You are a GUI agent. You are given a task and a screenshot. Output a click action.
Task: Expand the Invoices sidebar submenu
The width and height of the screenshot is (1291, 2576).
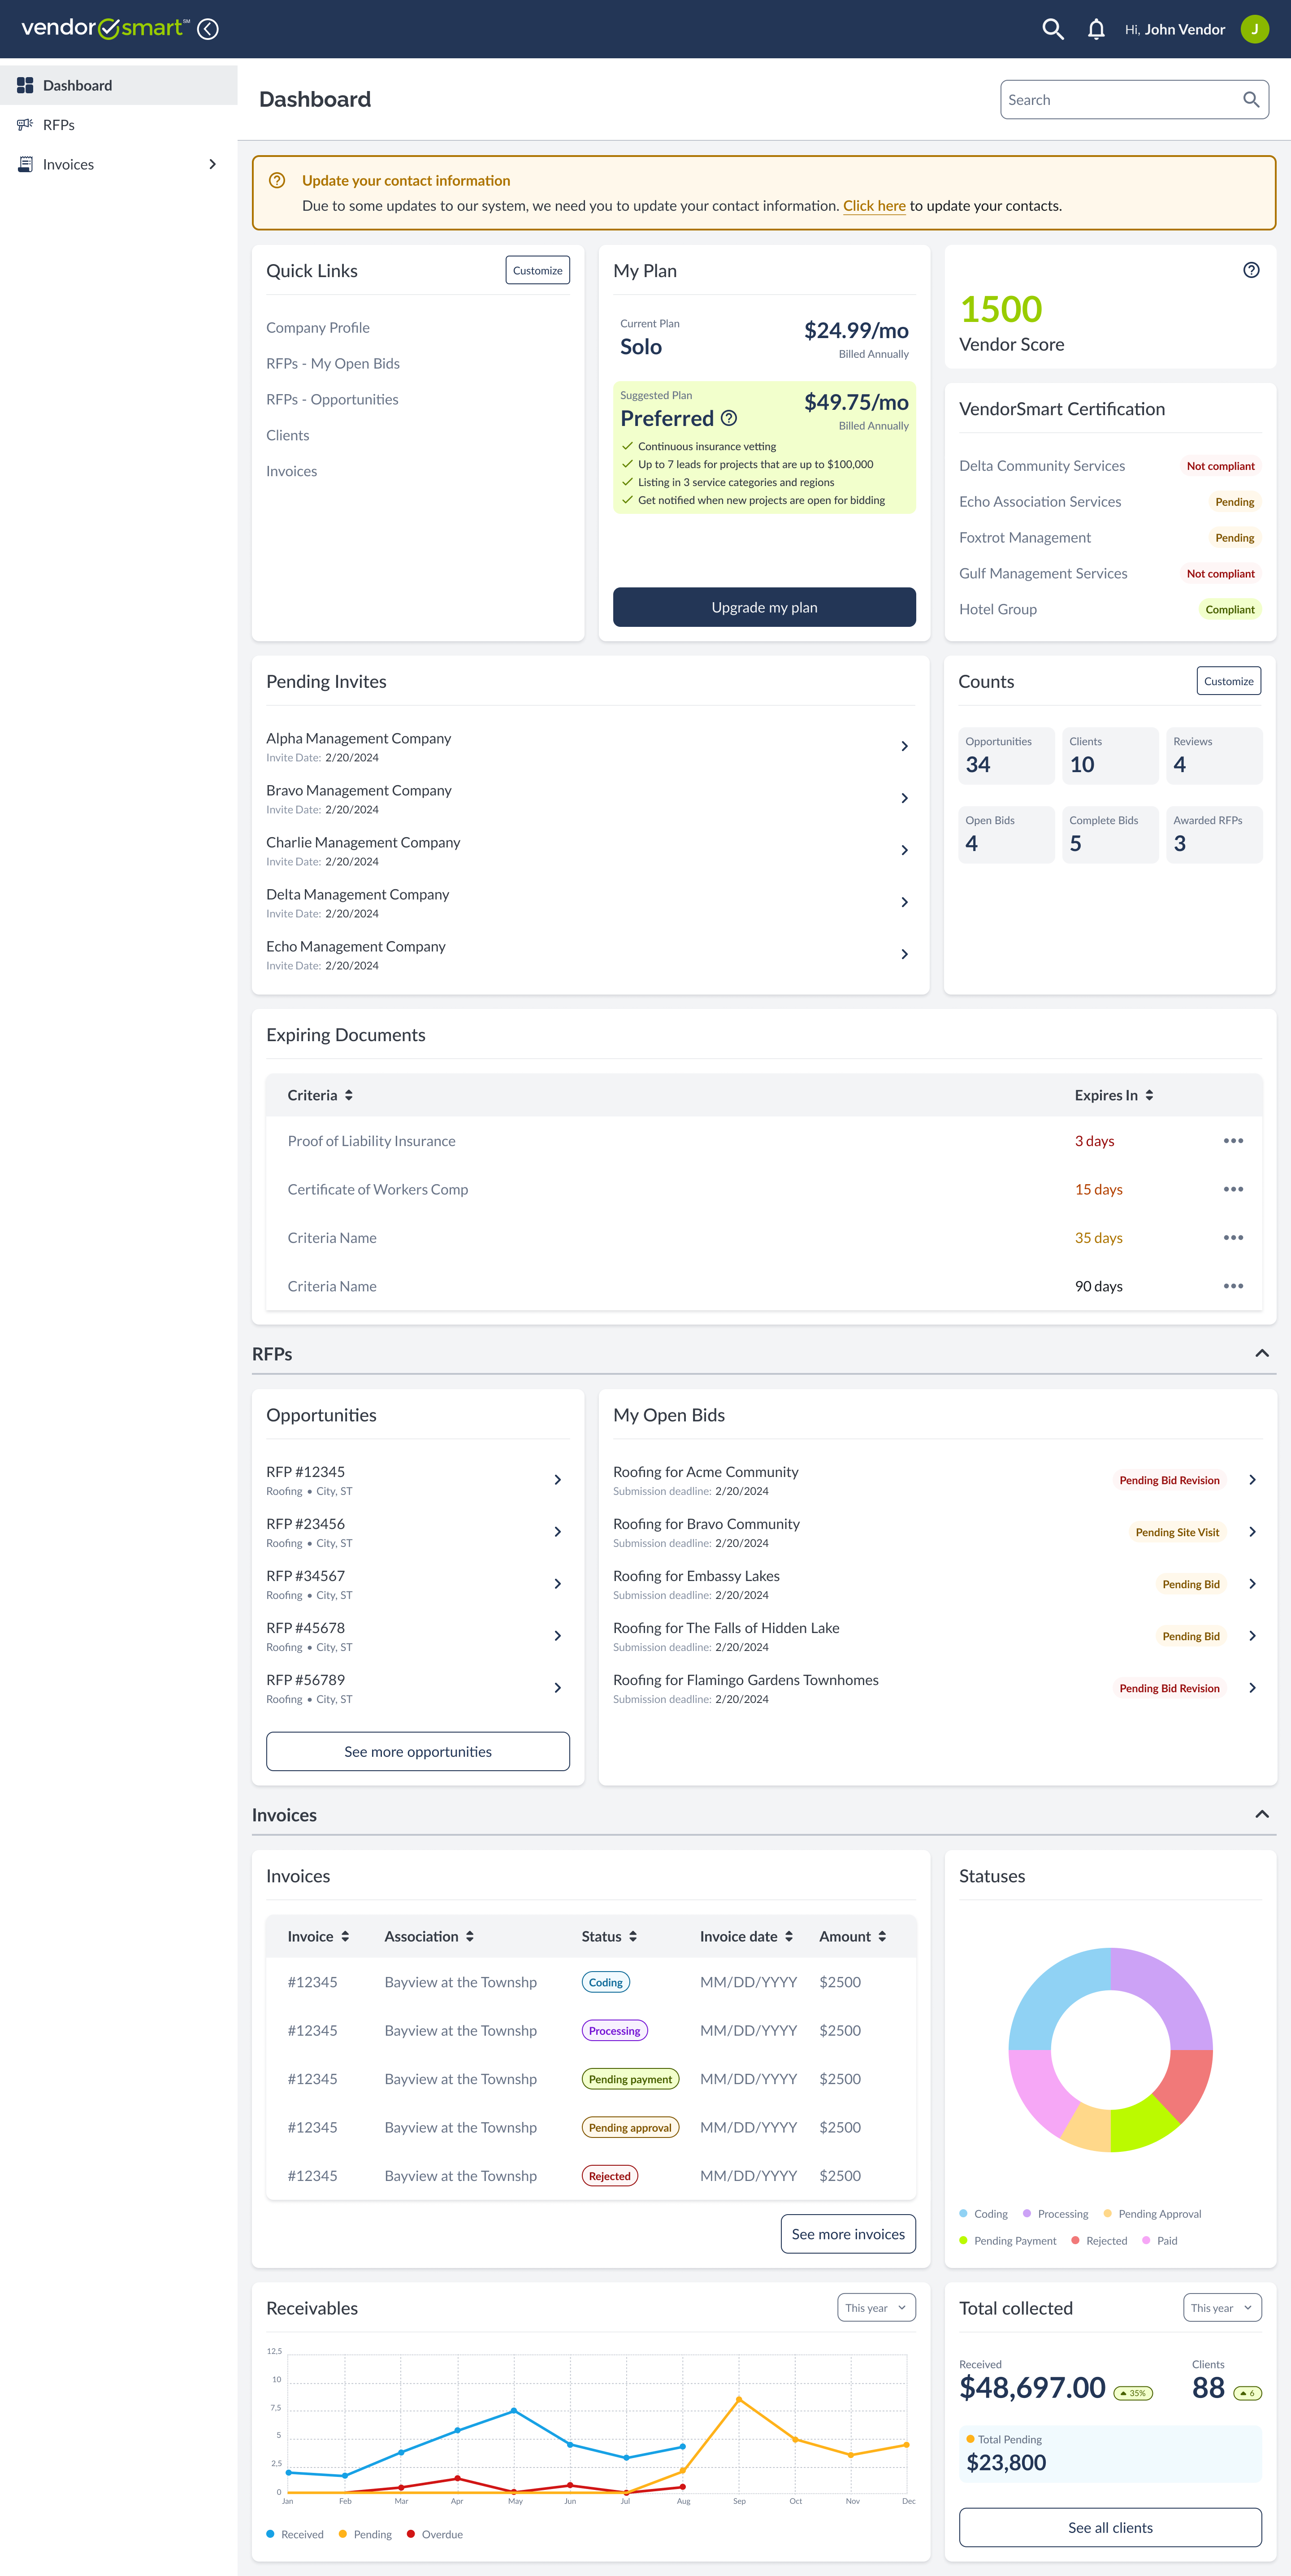212,164
